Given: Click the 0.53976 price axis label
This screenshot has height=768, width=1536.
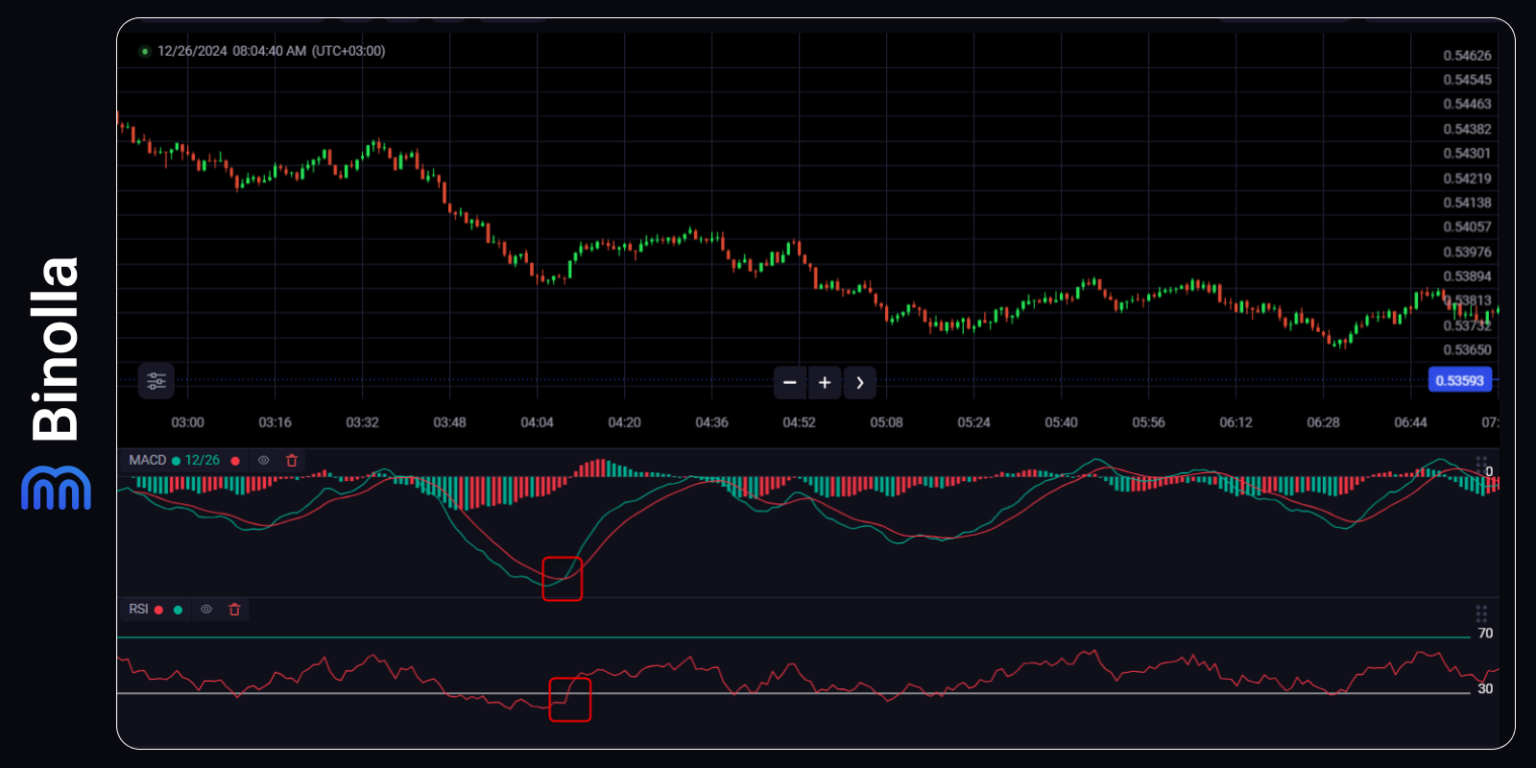Looking at the screenshot, I should 1467,252.
